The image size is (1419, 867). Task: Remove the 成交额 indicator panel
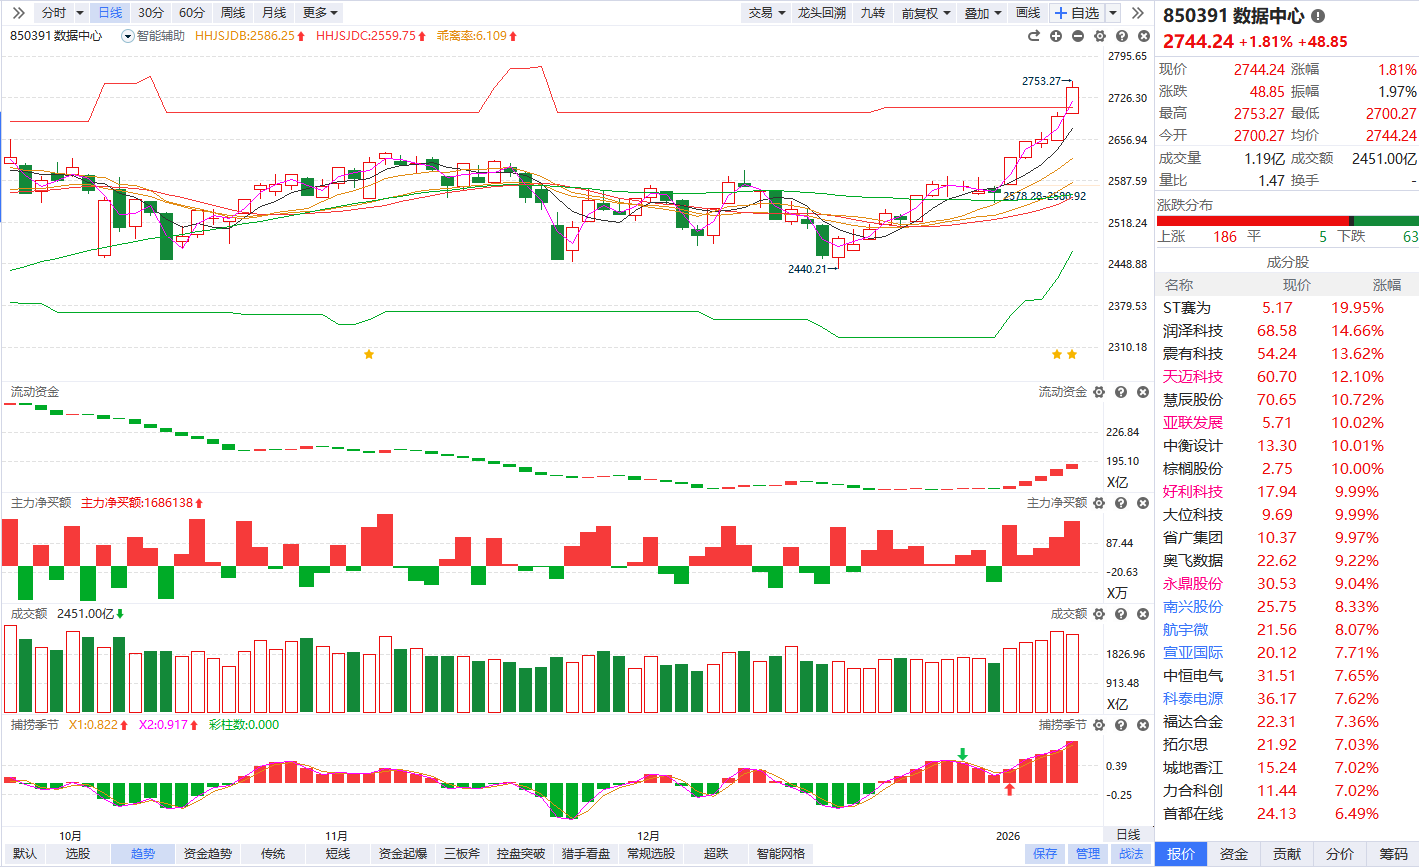[x=1142, y=614]
